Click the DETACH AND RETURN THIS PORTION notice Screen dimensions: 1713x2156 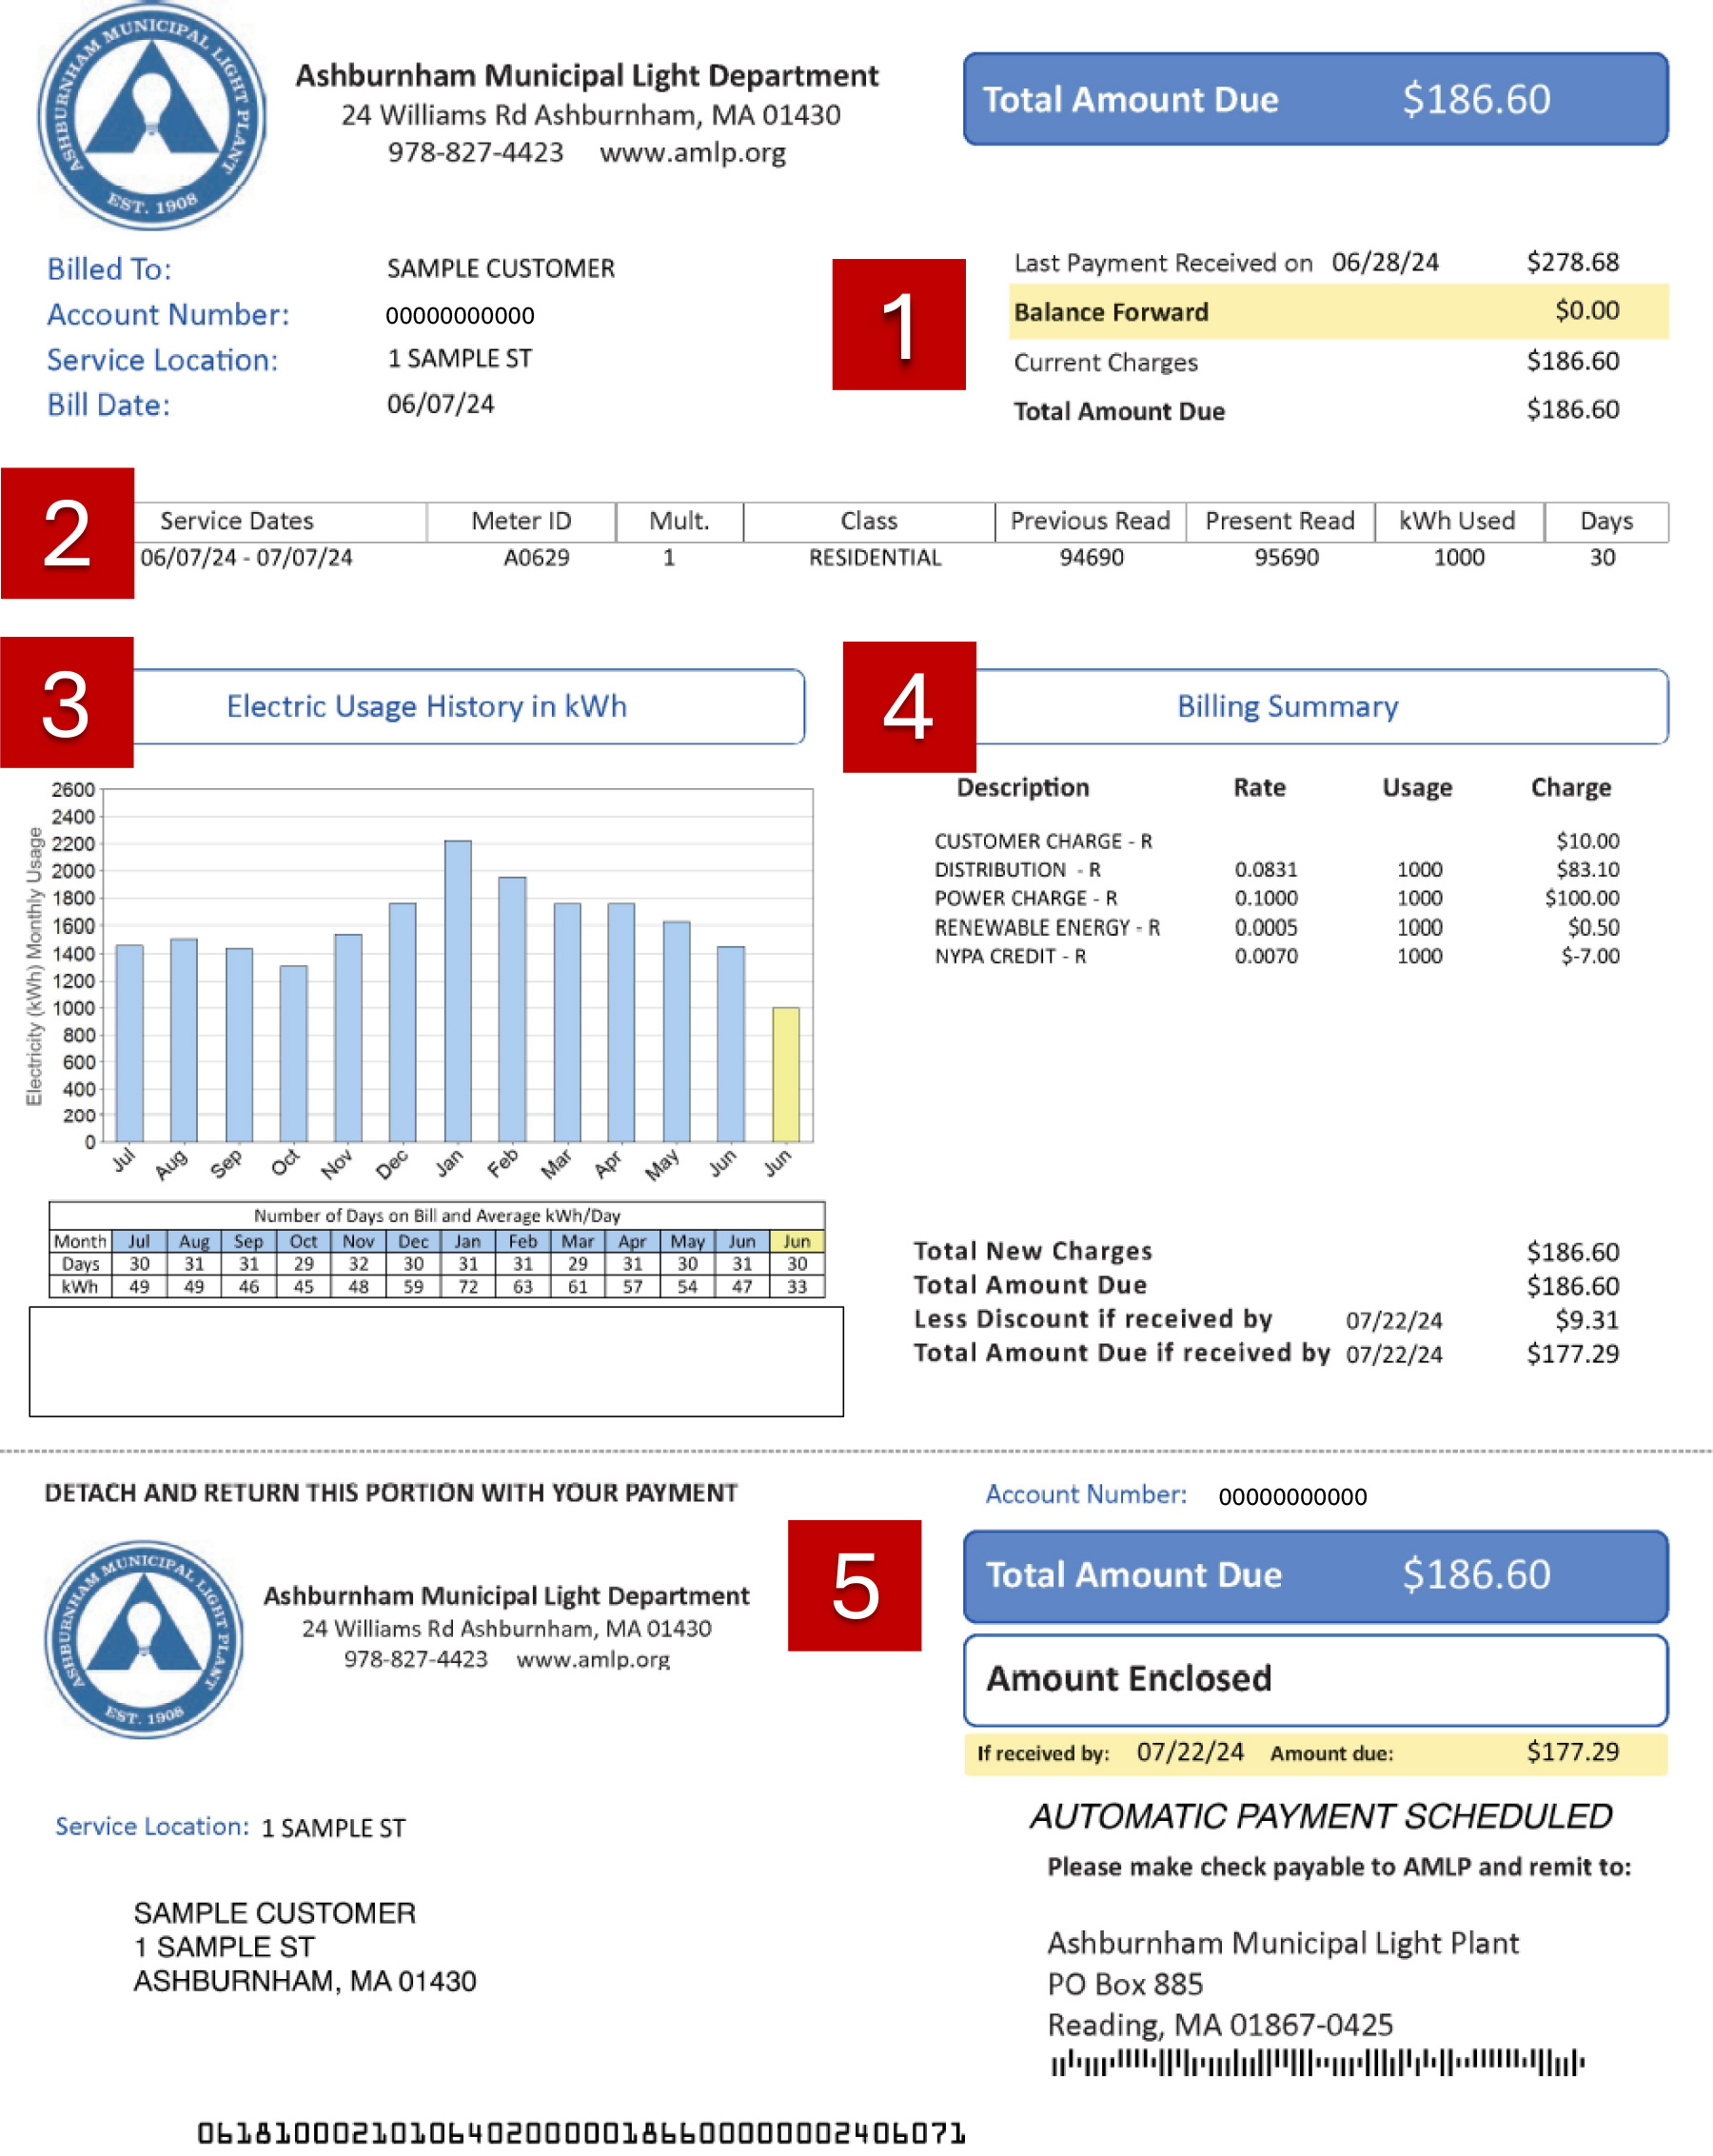pyautogui.click(x=391, y=1492)
